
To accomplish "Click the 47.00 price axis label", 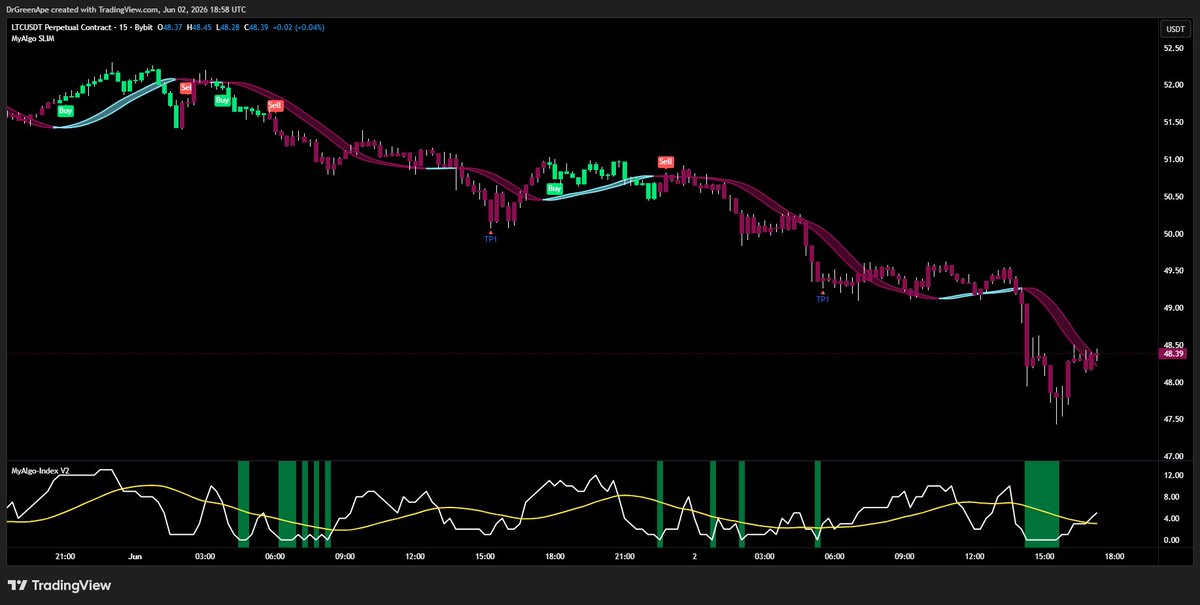I will point(1174,457).
